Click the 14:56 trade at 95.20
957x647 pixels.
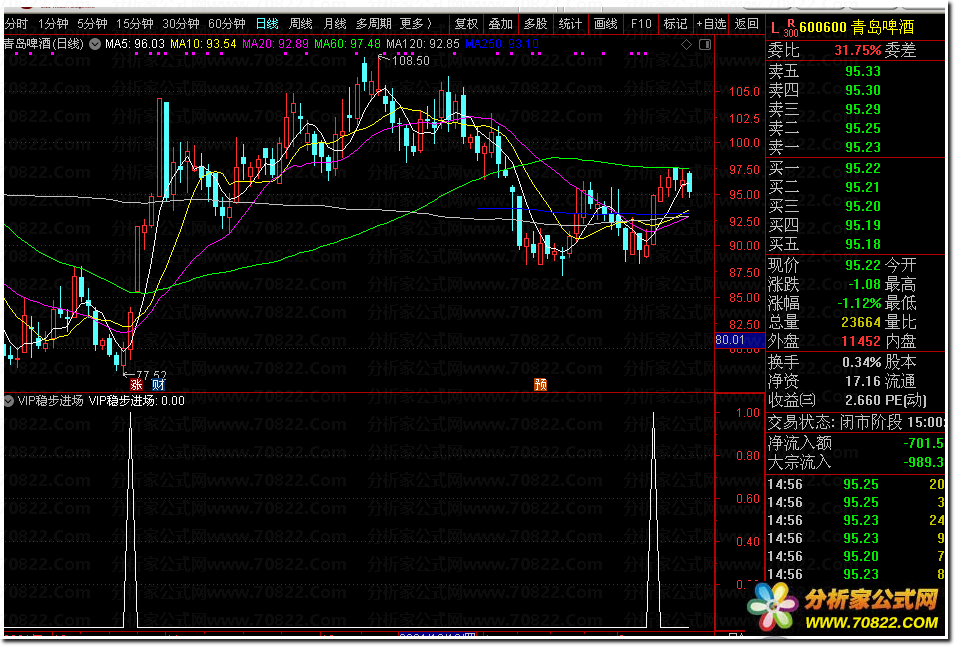(855, 557)
